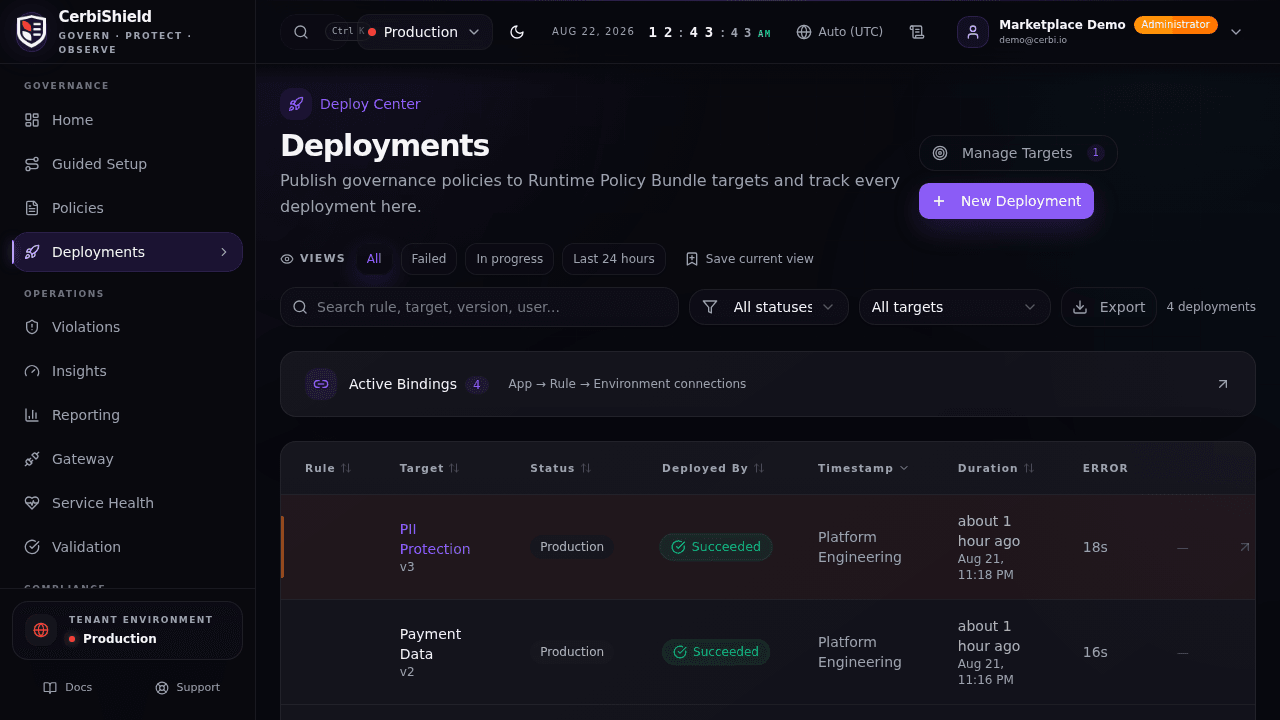Viewport: 1280px width, 720px height.
Task: Click the user avatar icon
Action: click(973, 32)
